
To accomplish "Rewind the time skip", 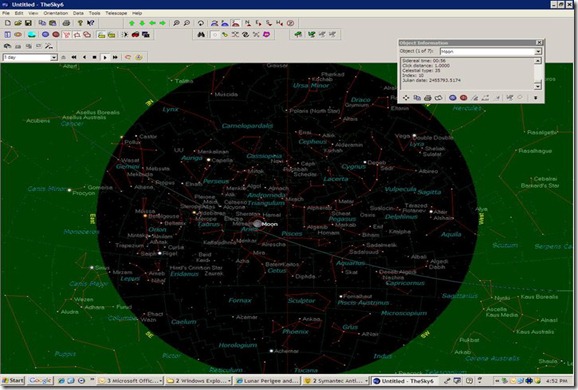I will [74, 57].
